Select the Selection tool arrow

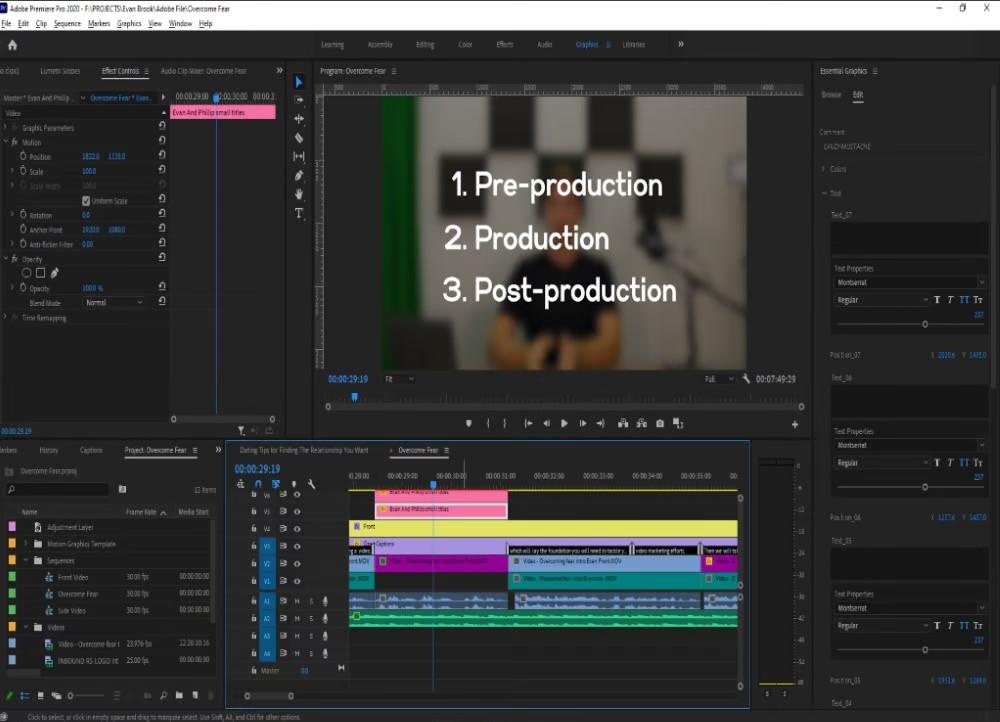tap(298, 82)
